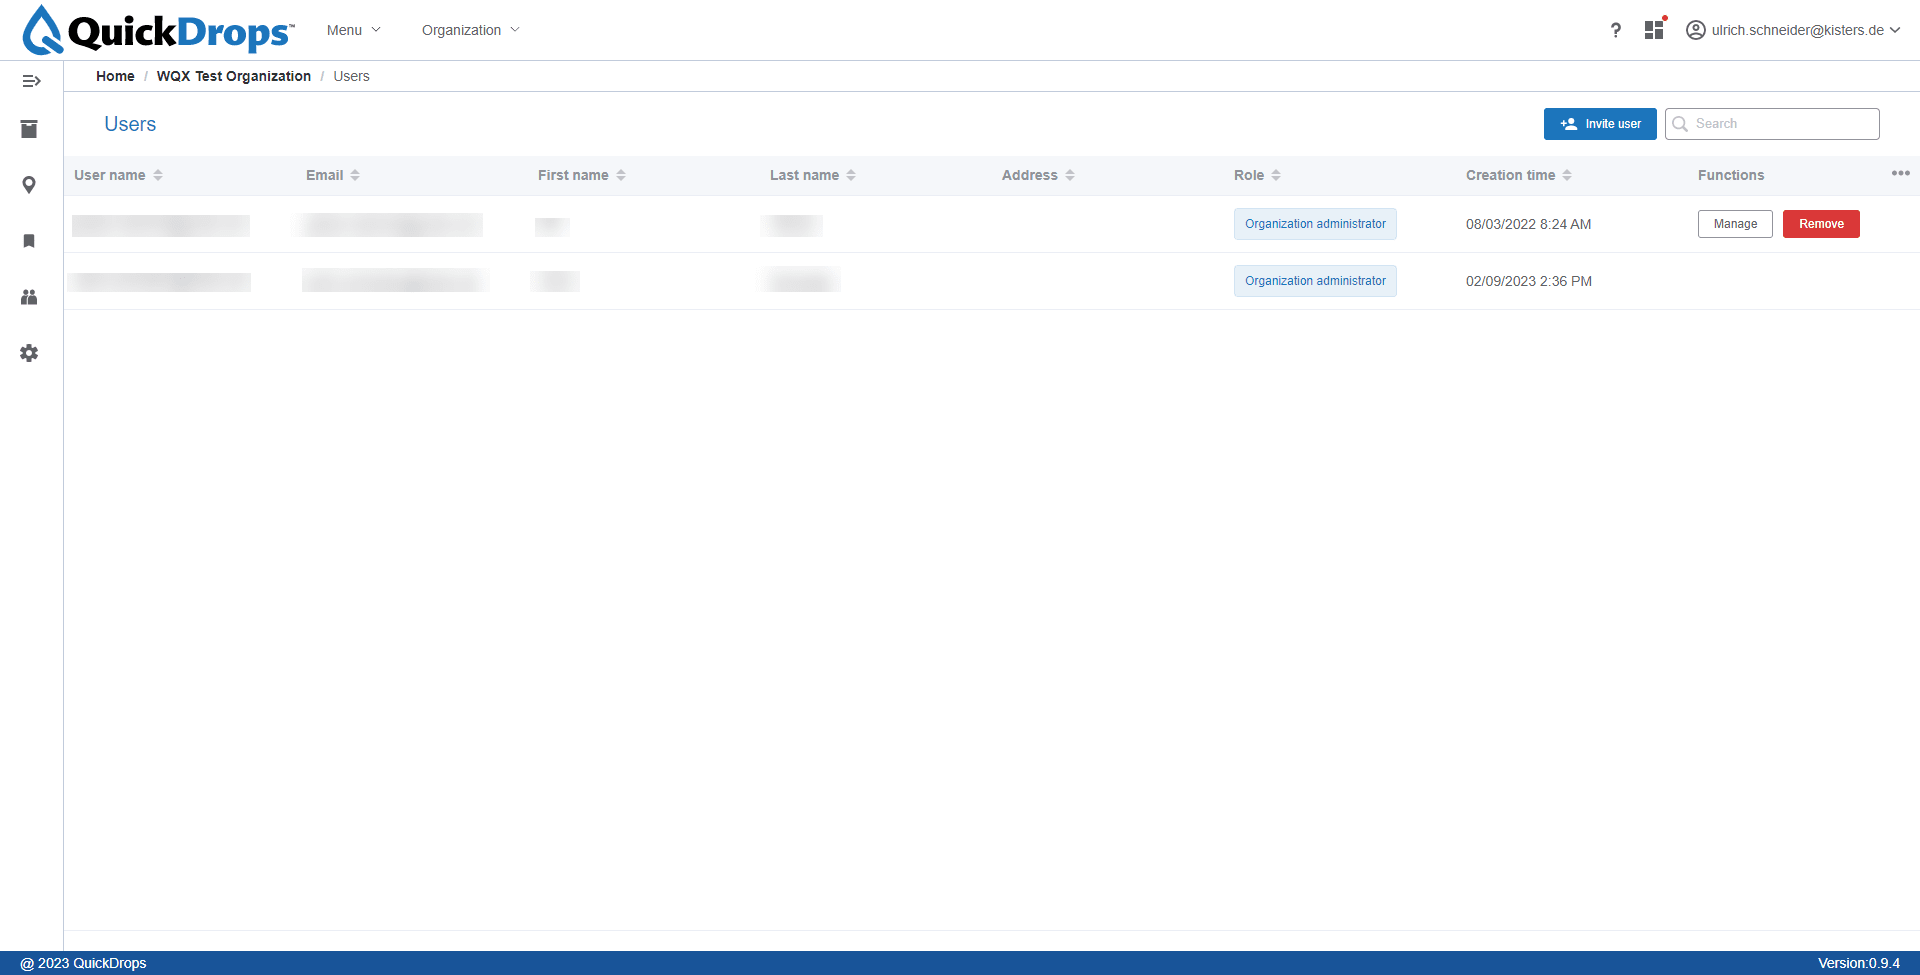Open the bookmark sidebar icon
Viewport: 1920px width, 975px height.
coord(29,241)
